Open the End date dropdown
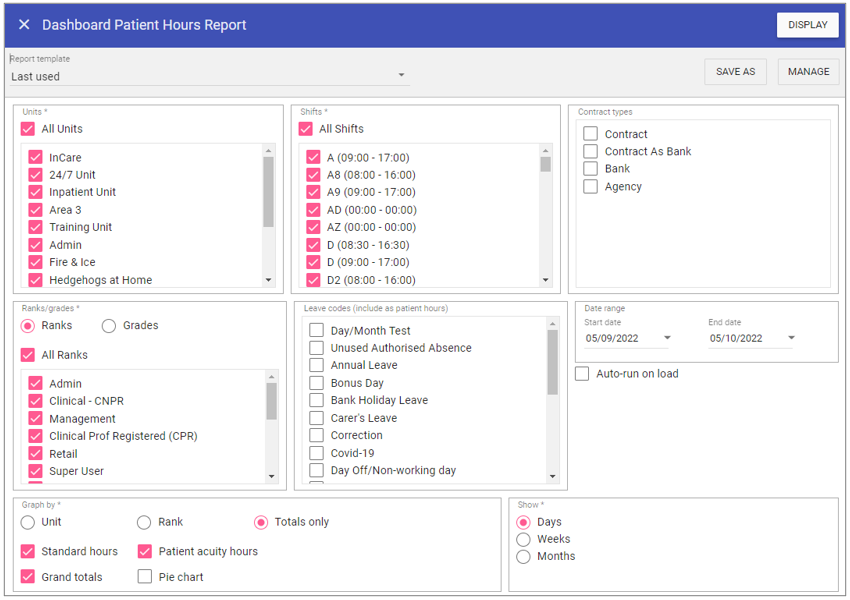The width and height of the screenshot is (850, 600). point(791,339)
